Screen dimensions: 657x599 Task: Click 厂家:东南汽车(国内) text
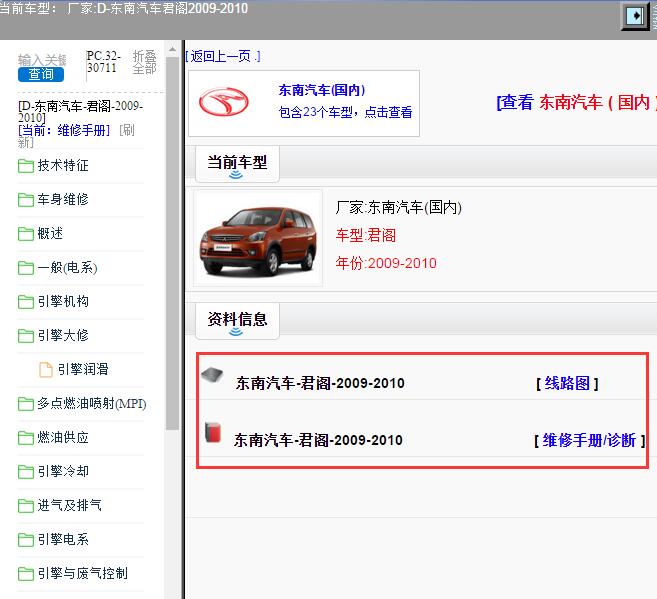coord(398,207)
